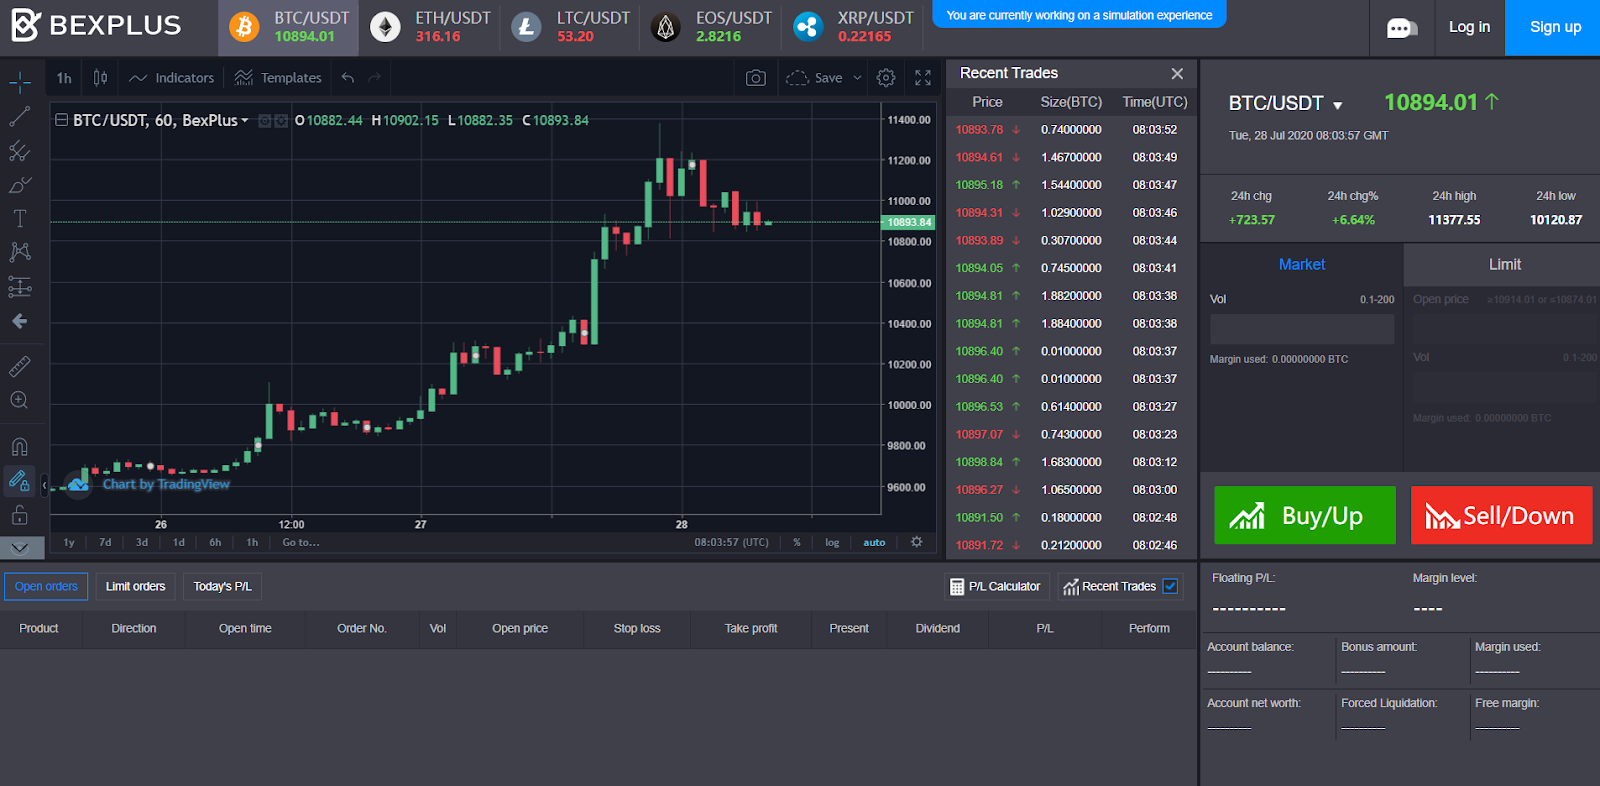The image size is (1600, 786).
Task: Select the trend line drawing tool
Action: 20,117
